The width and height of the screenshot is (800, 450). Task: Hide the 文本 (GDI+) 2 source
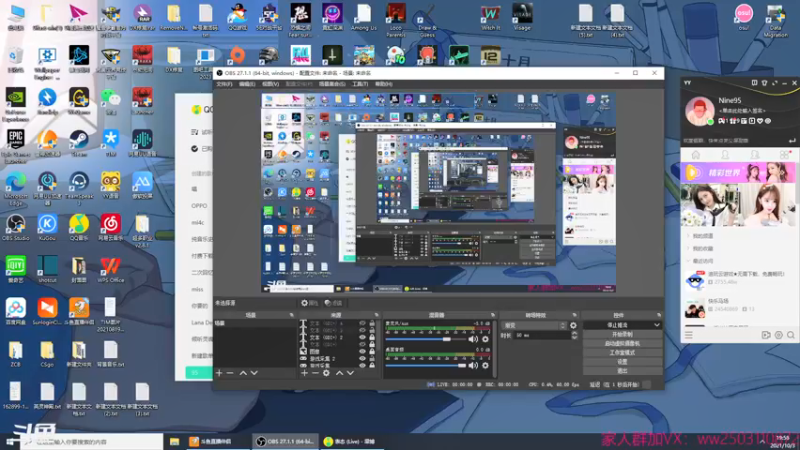[x=362, y=337]
